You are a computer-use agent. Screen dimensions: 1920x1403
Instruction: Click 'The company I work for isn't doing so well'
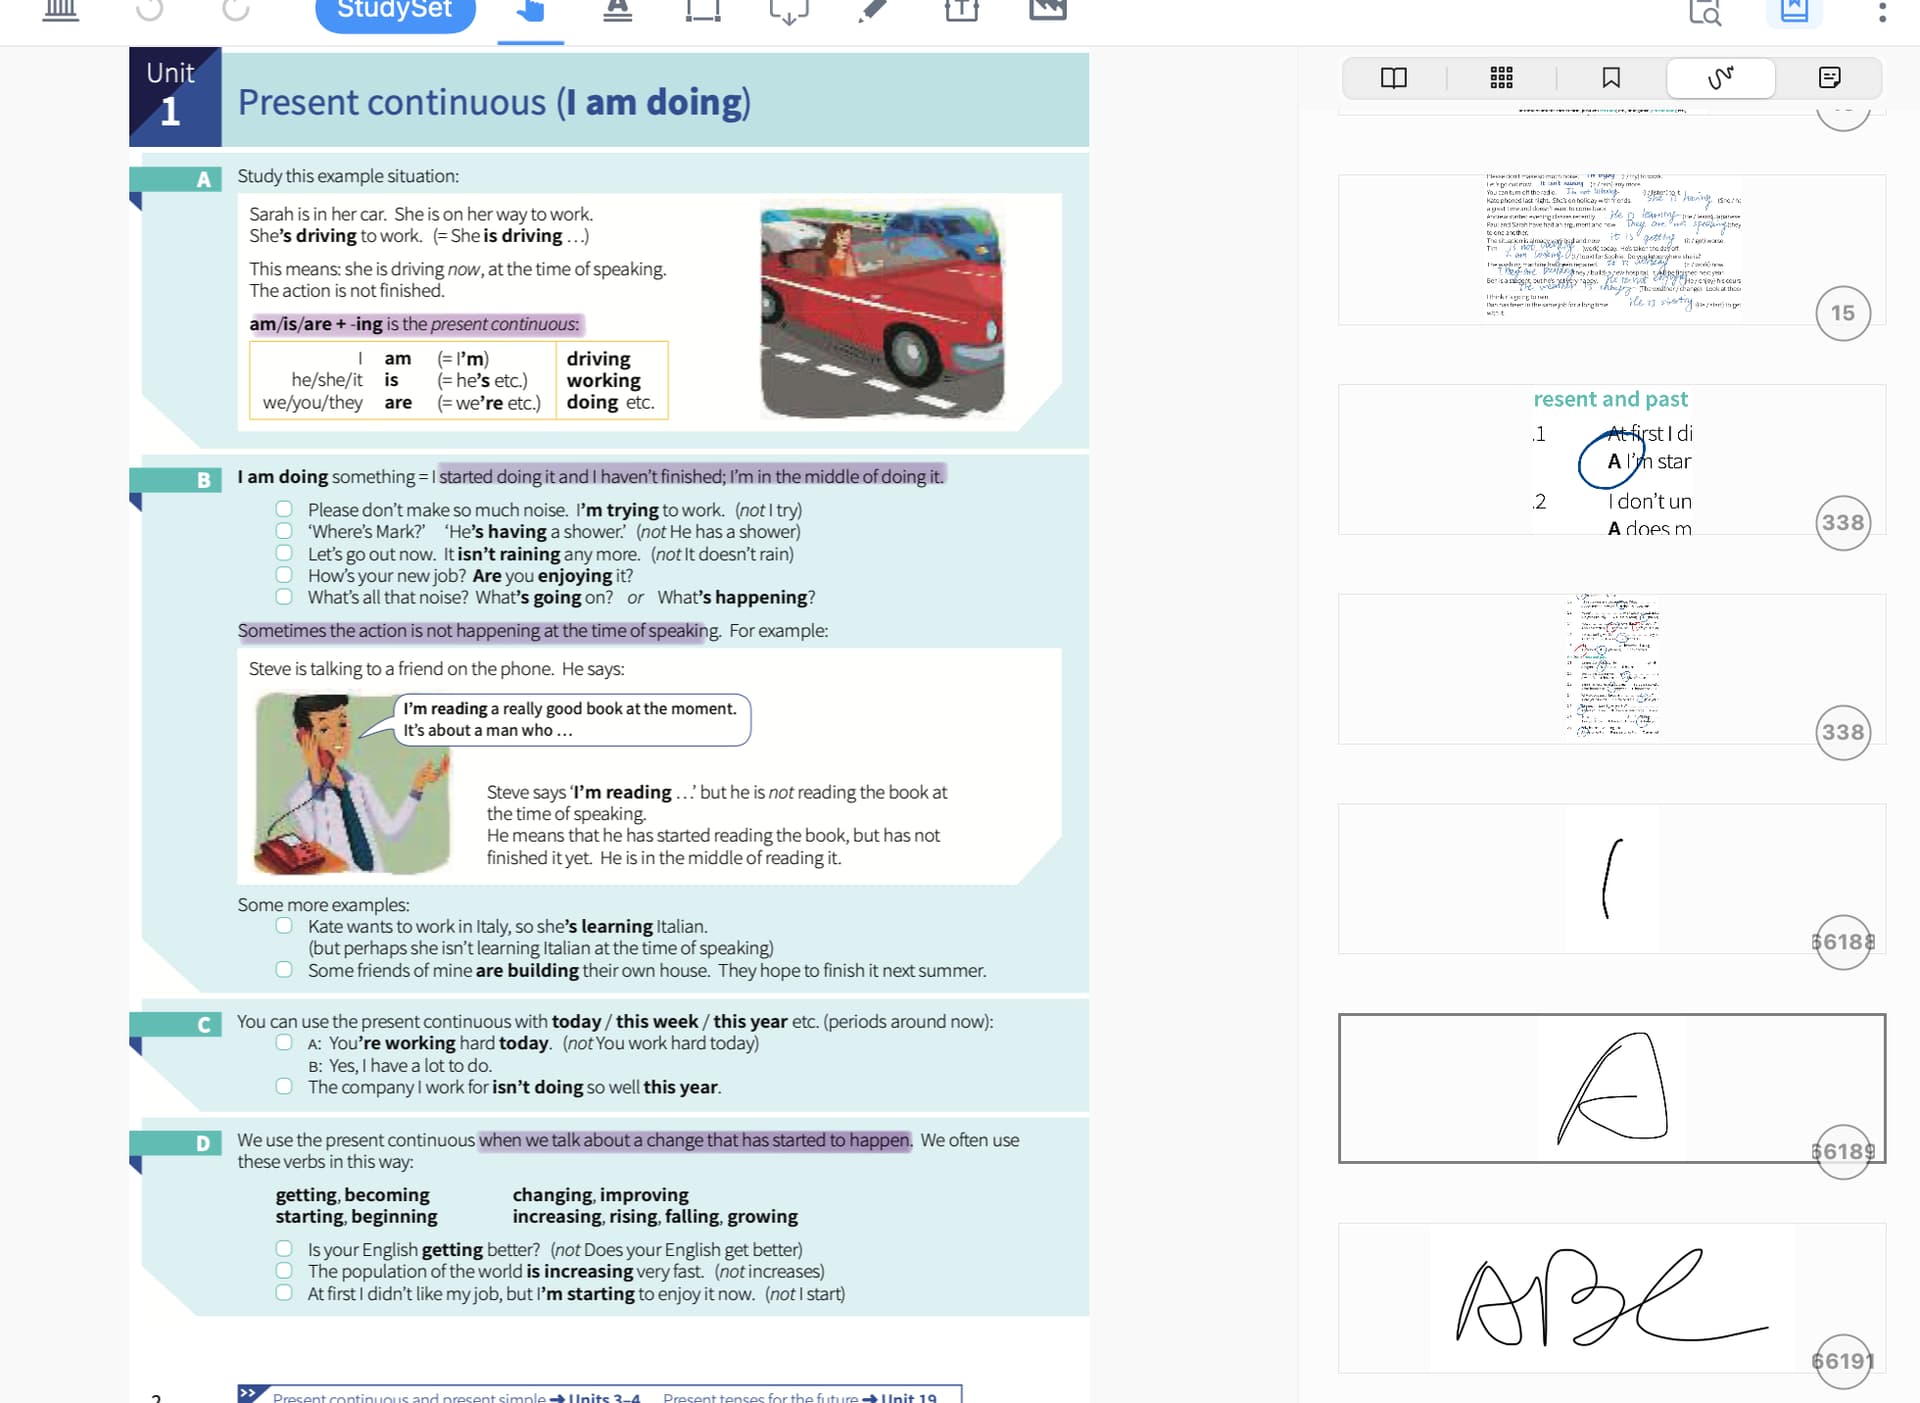(x=514, y=1087)
